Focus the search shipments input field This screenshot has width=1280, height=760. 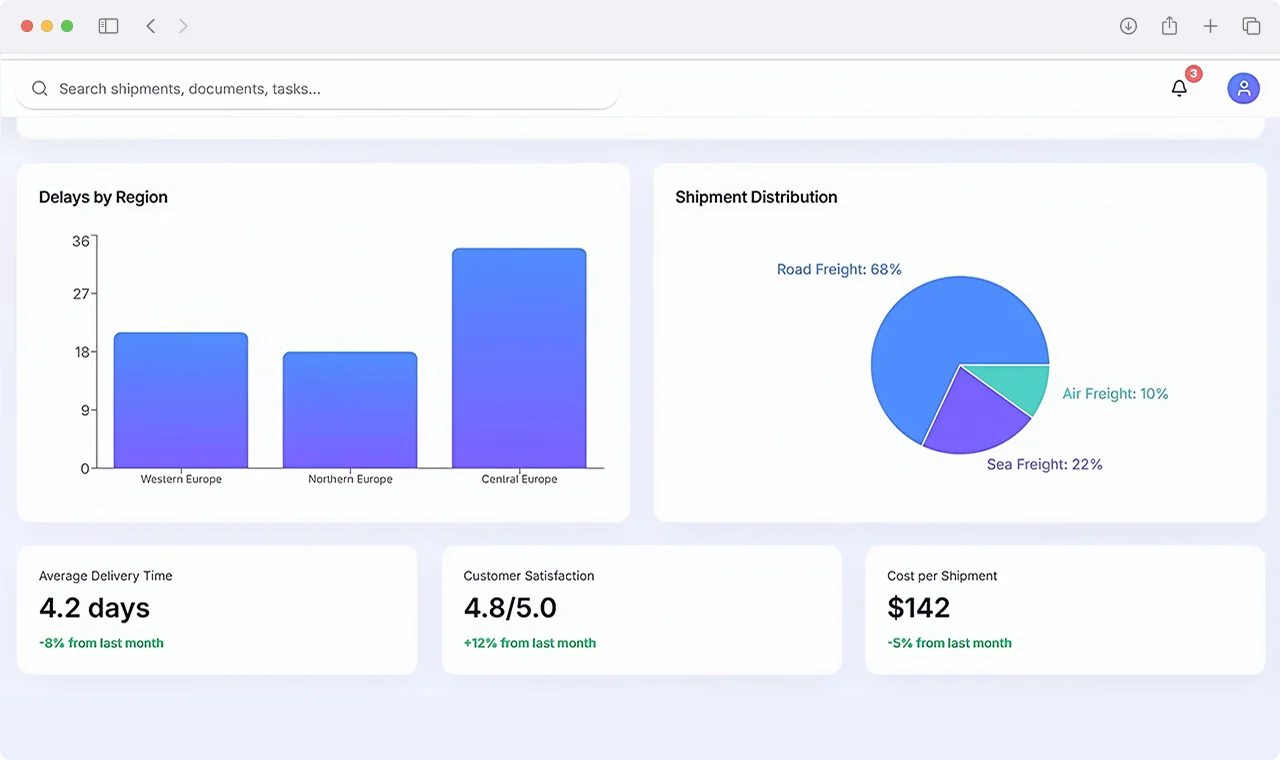317,88
